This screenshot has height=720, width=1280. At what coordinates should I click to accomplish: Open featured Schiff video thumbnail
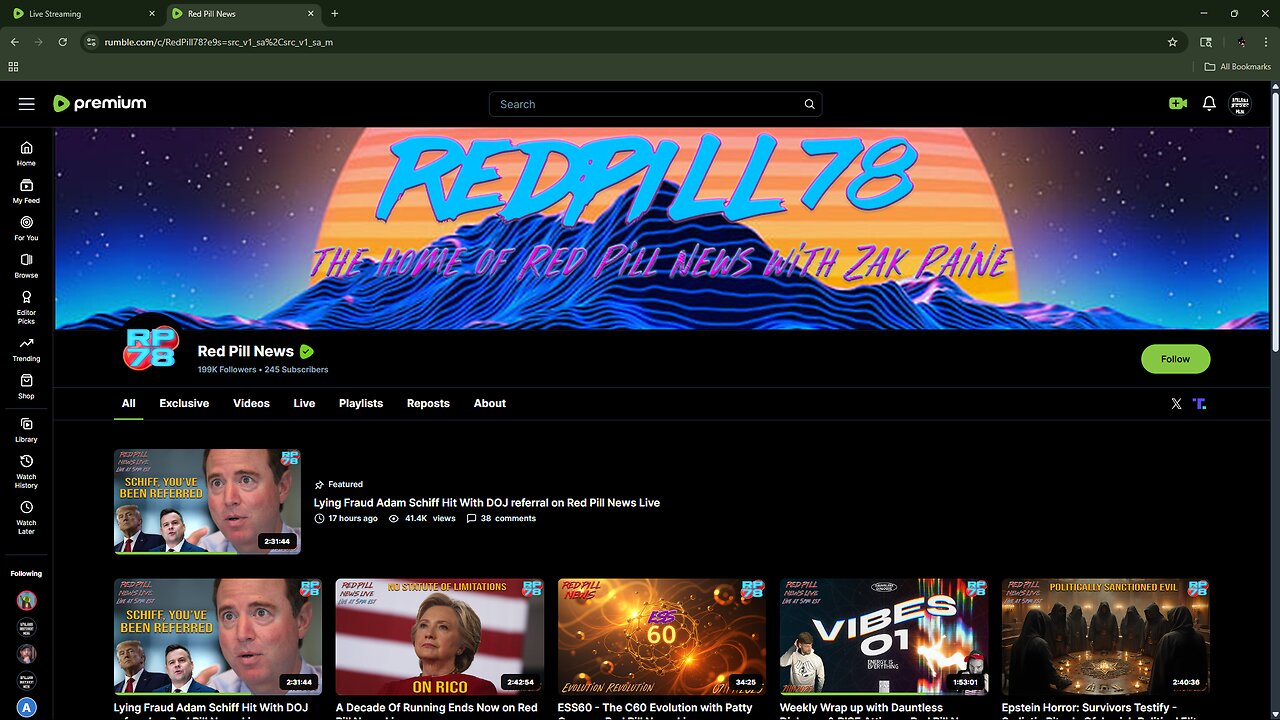[x=207, y=501]
